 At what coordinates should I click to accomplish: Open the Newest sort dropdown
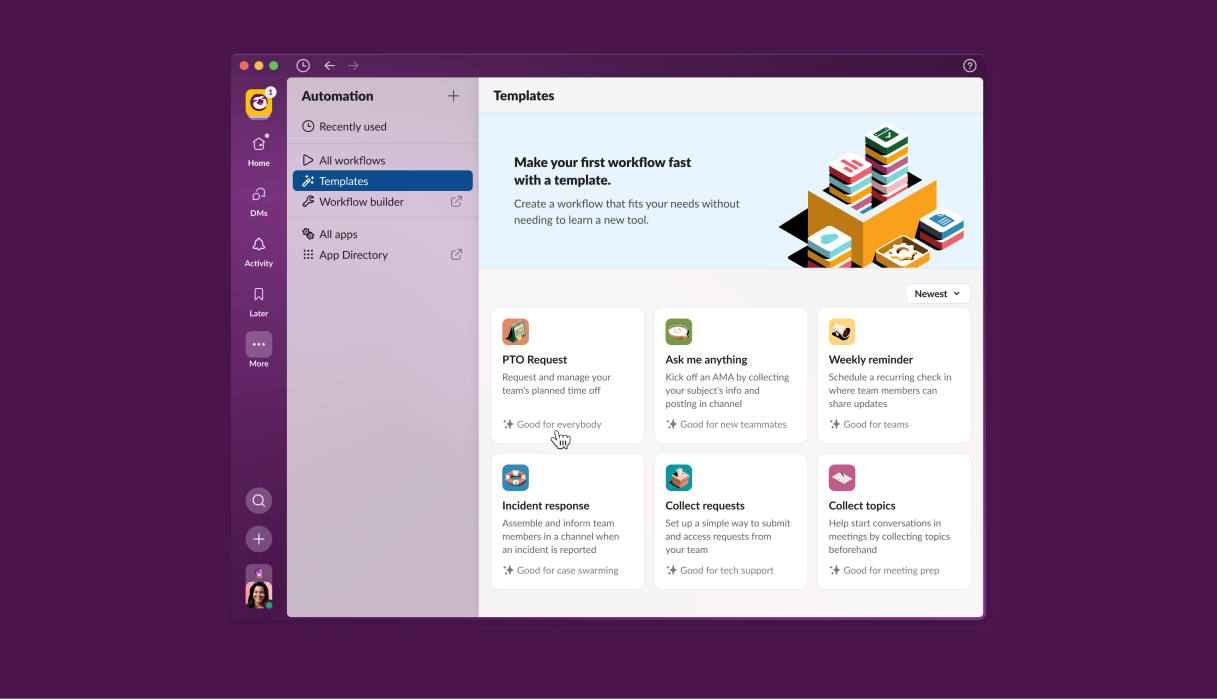tap(938, 294)
